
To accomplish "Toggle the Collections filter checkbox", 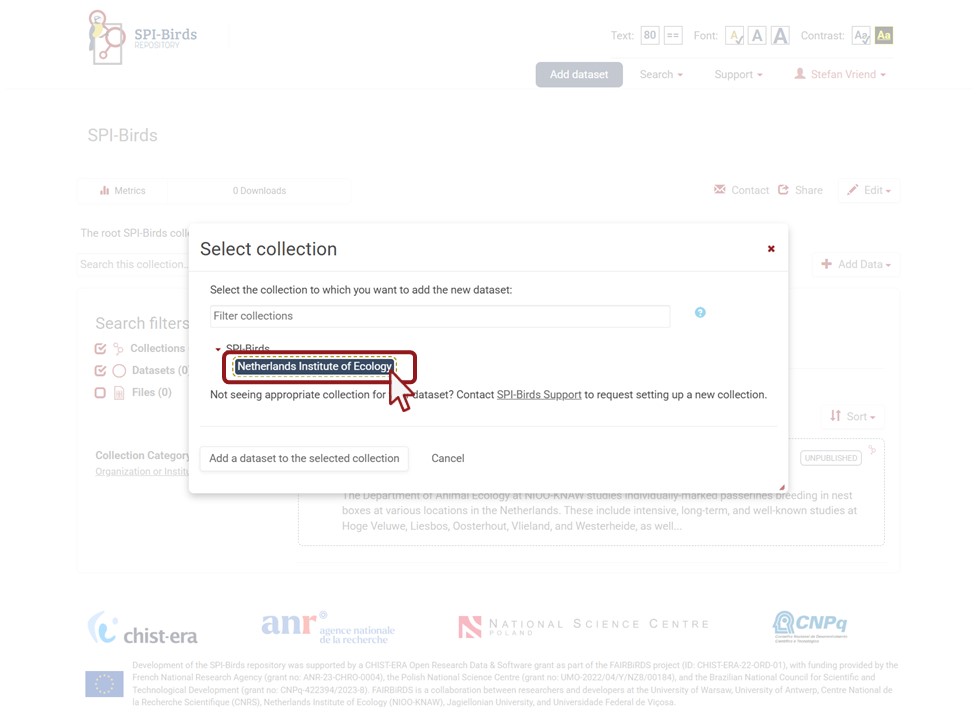I will coord(100,349).
